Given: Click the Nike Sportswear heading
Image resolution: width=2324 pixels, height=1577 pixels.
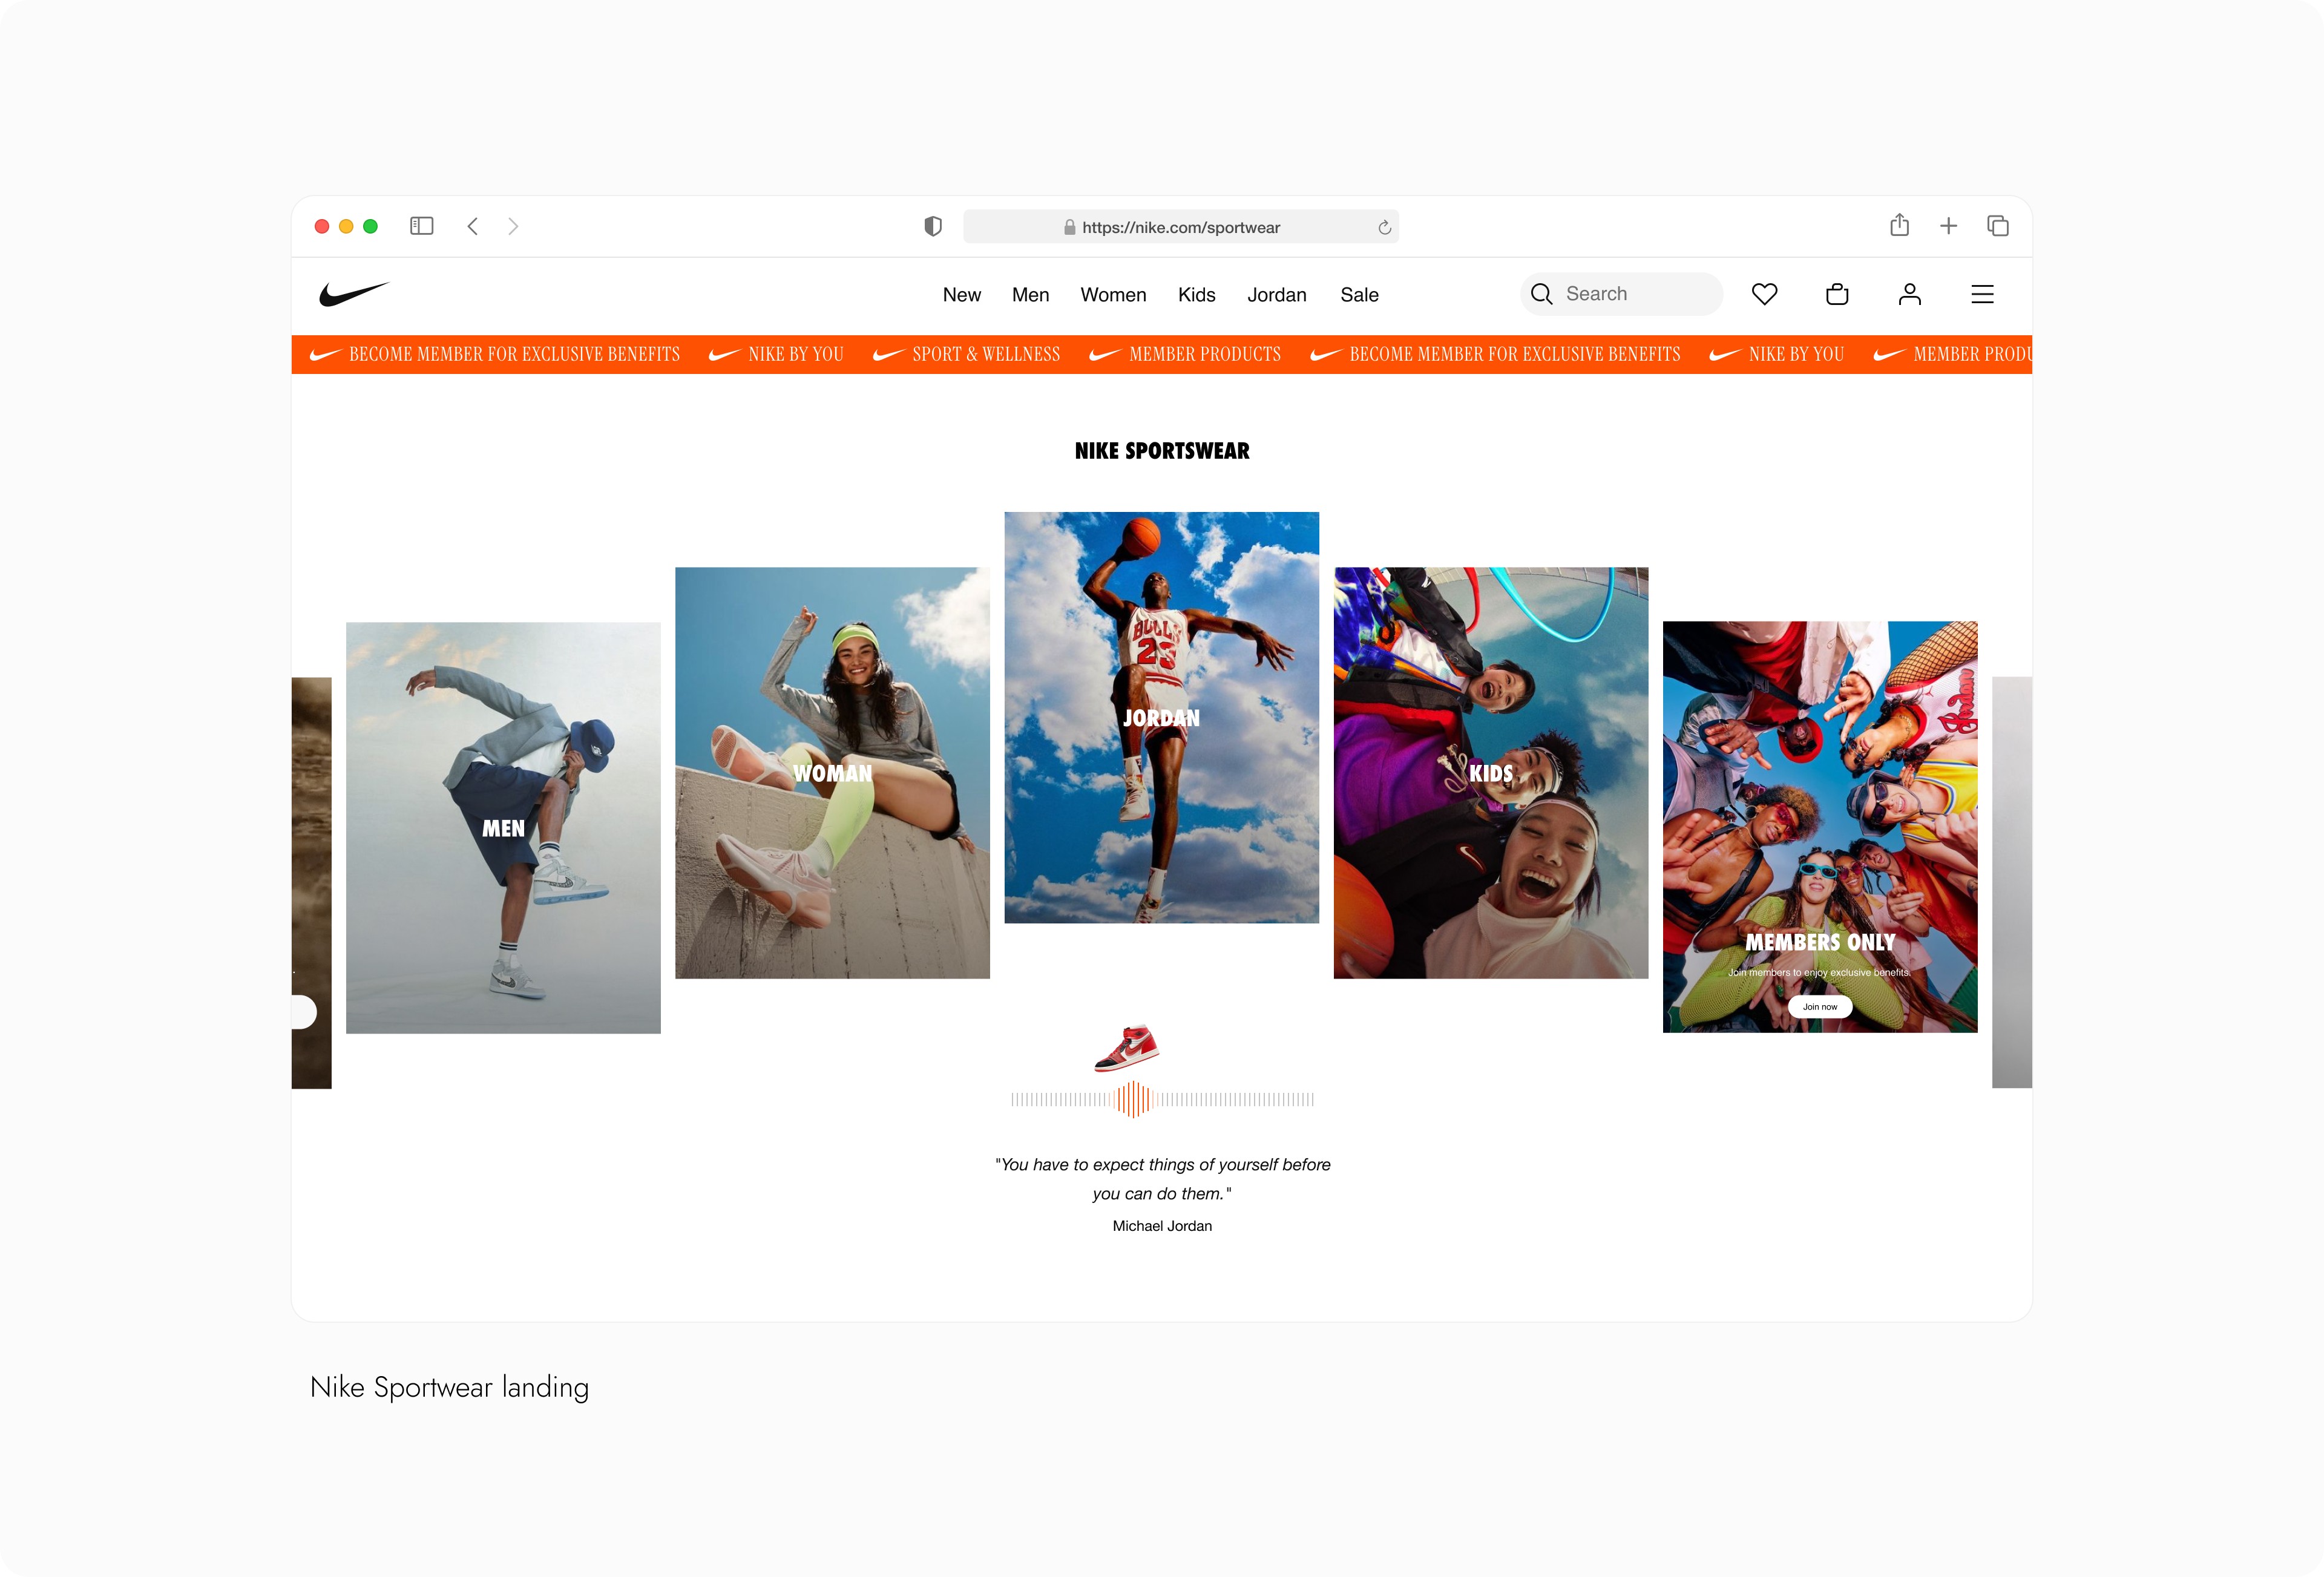Looking at the screenshot, I should click(1162, 451).
